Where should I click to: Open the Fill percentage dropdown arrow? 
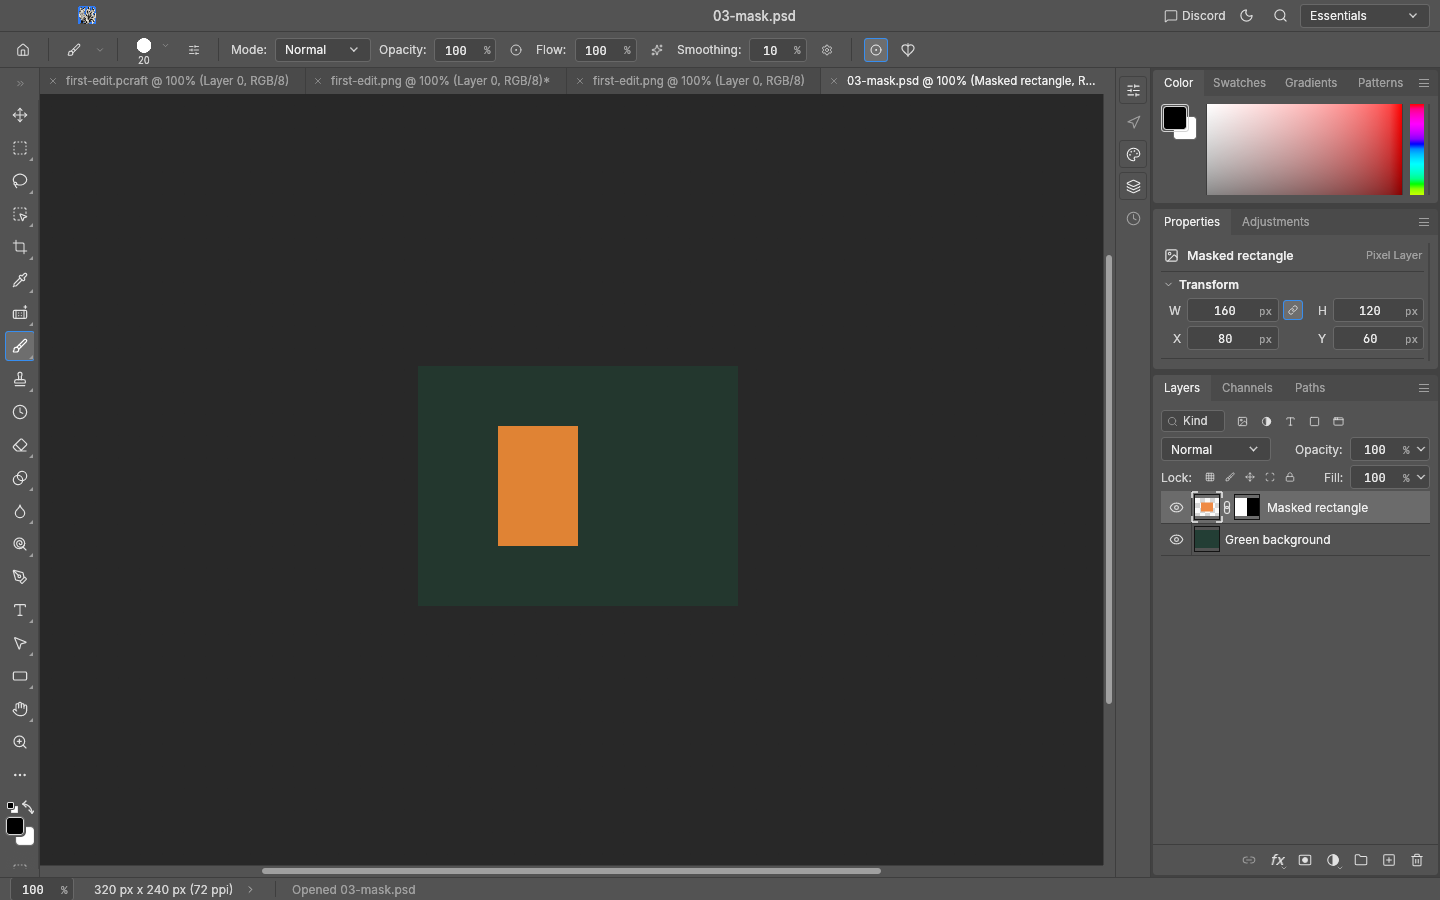(x=1421, y=478)
